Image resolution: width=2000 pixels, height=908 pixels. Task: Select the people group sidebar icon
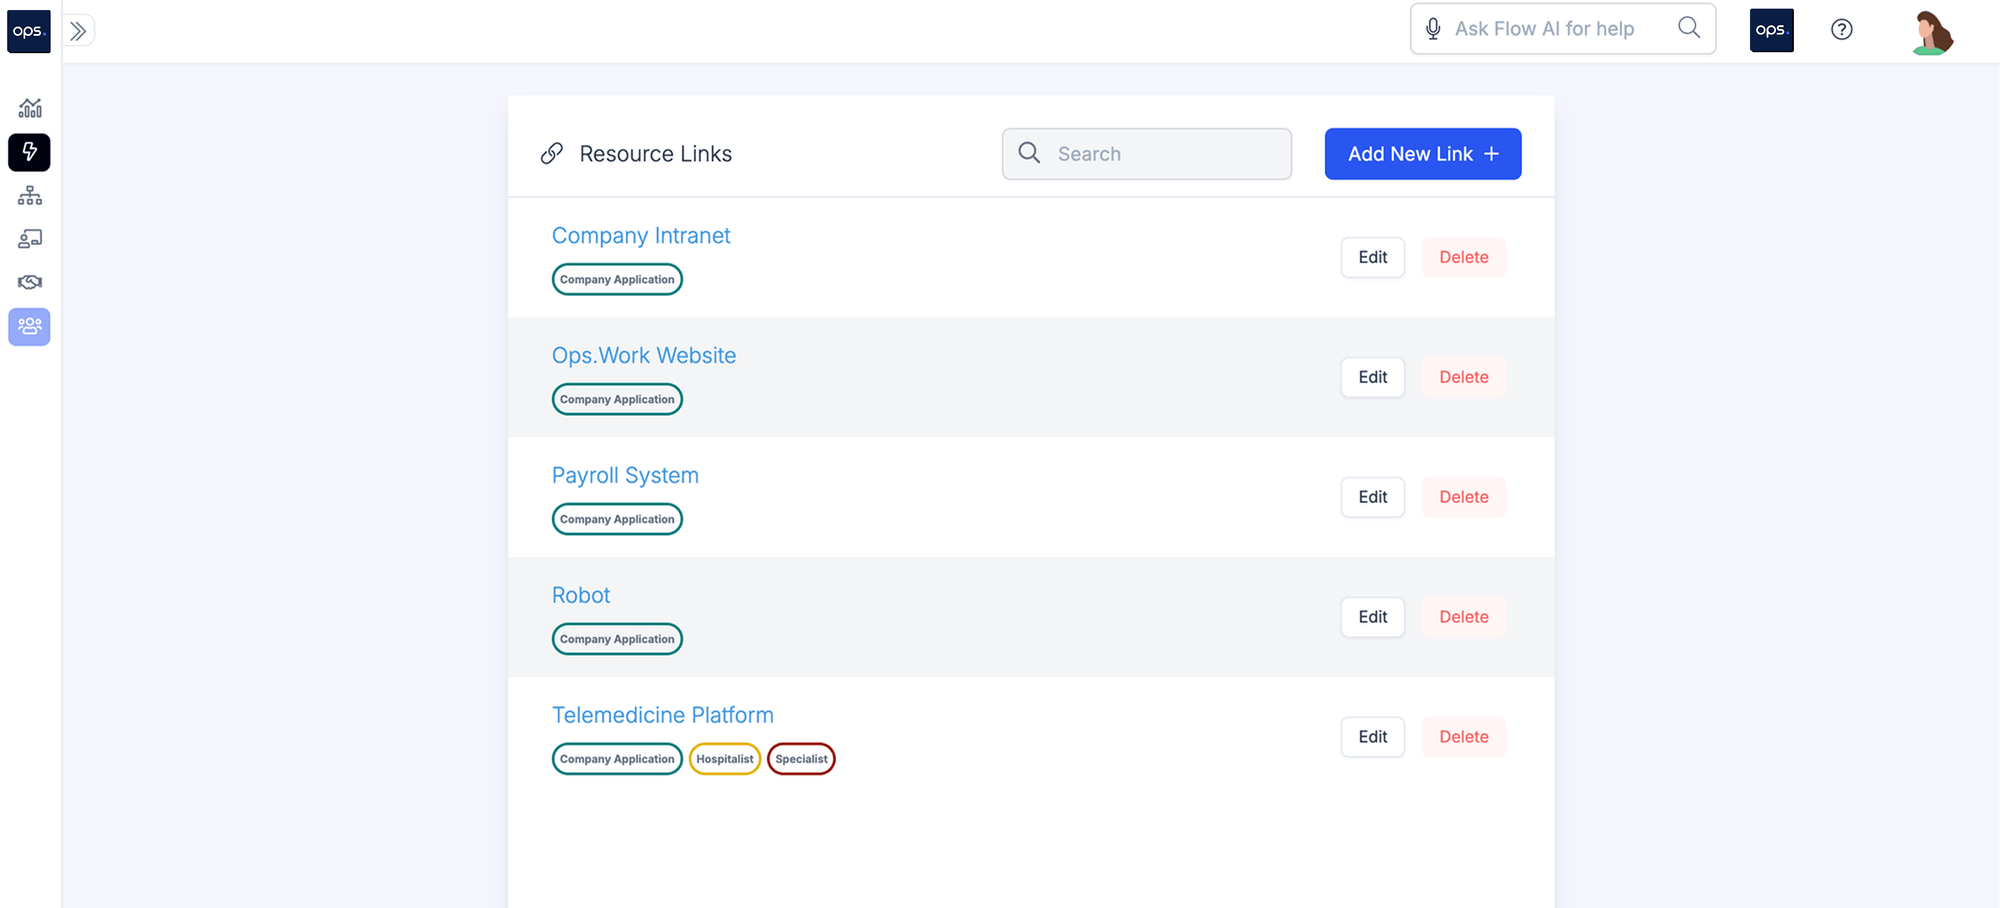(x=29, y=326)
